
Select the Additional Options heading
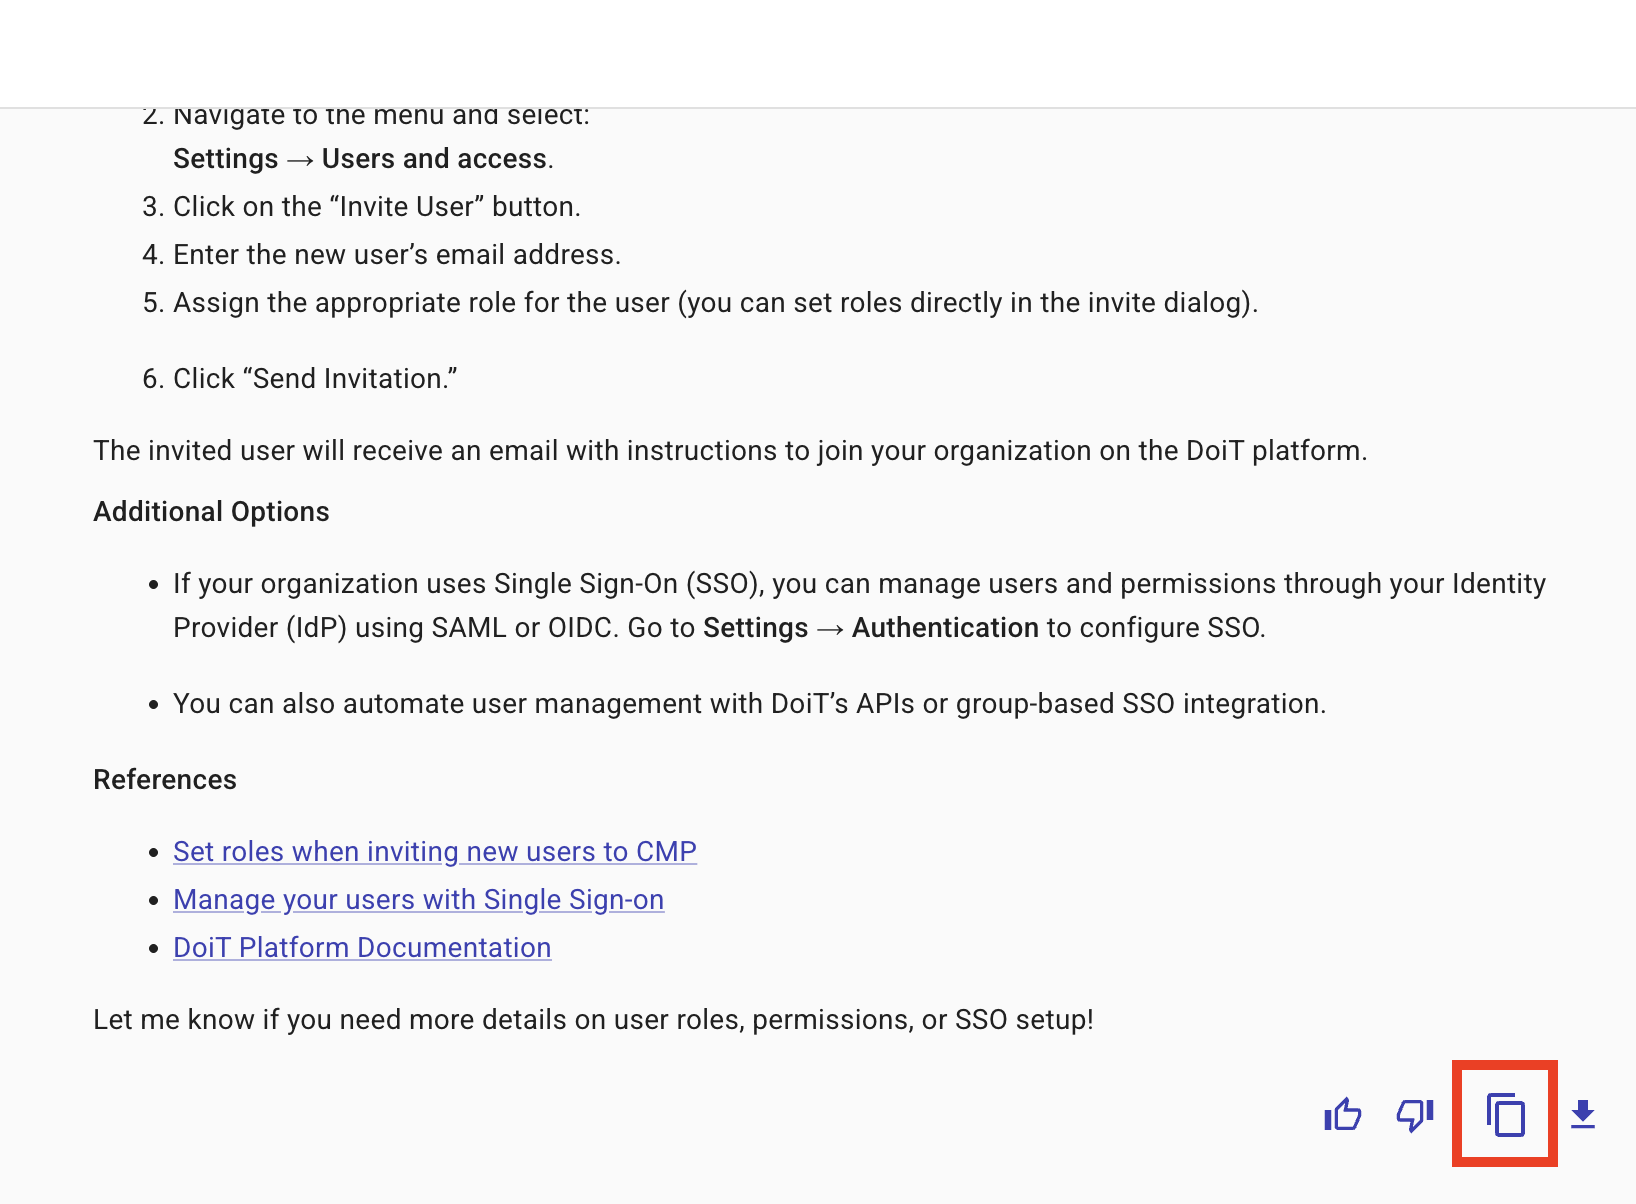[211, 511]
